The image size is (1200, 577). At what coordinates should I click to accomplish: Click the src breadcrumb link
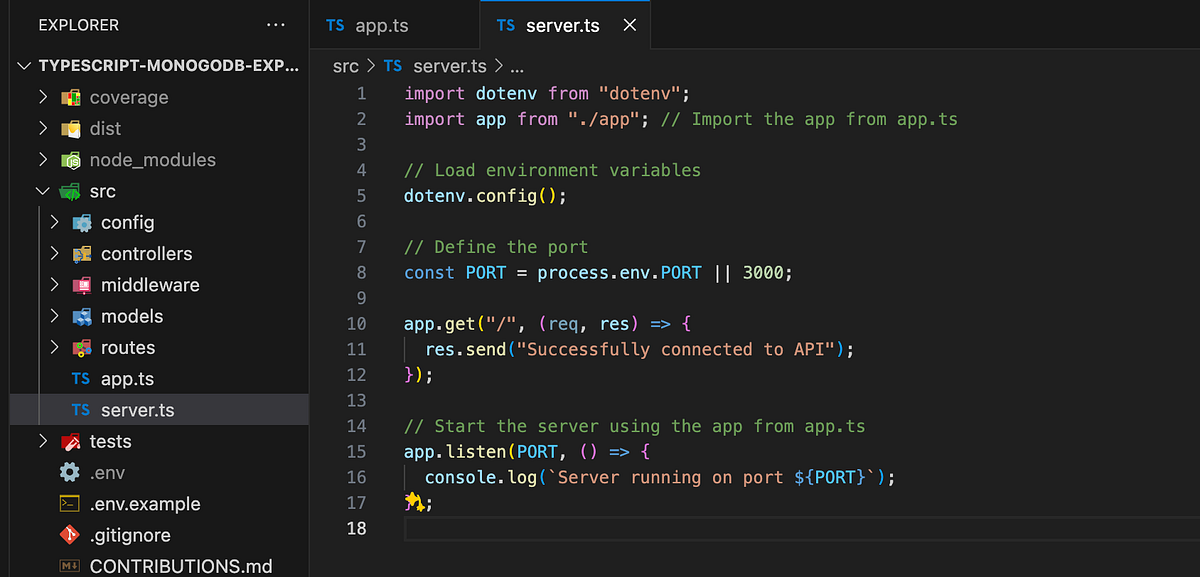point(345,66)
